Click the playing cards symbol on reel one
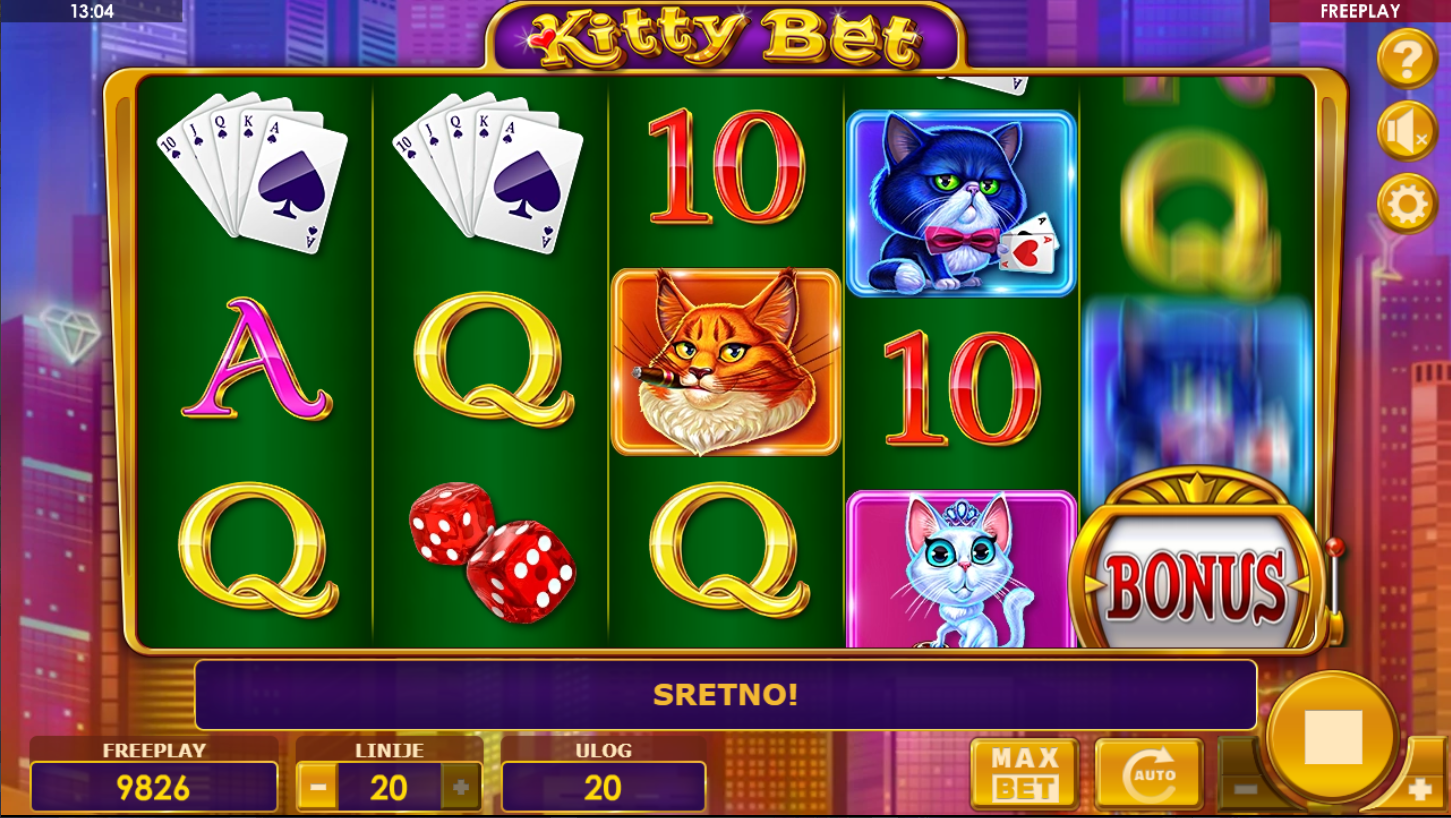Viewport: 1451px width, 818px height. pos(252,172)
